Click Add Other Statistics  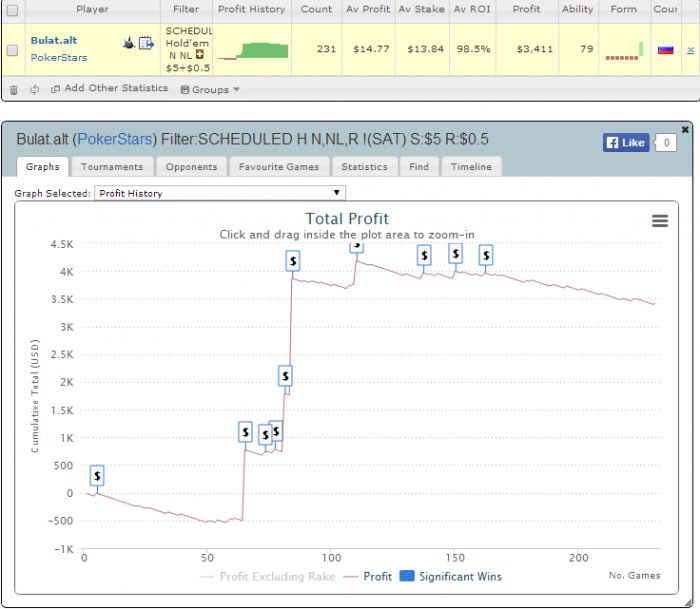(x=110, y=88)
